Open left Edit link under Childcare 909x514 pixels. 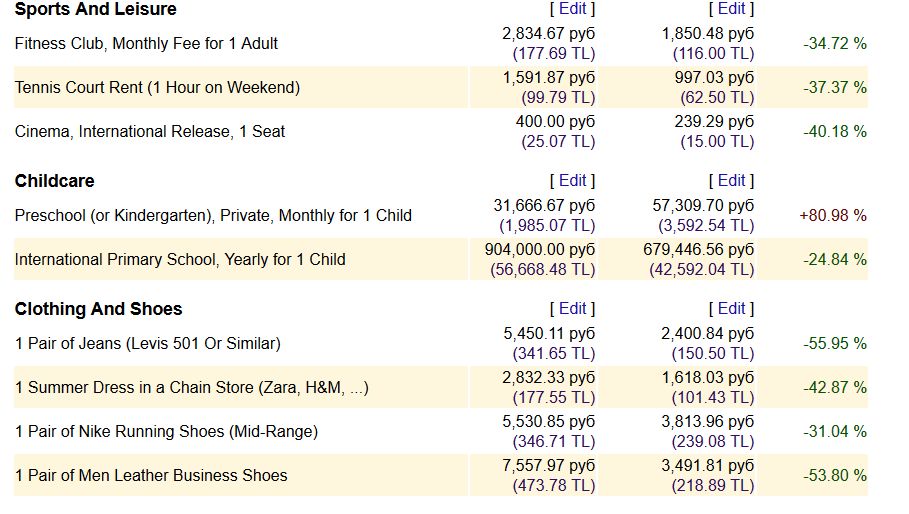coord(572,180)
